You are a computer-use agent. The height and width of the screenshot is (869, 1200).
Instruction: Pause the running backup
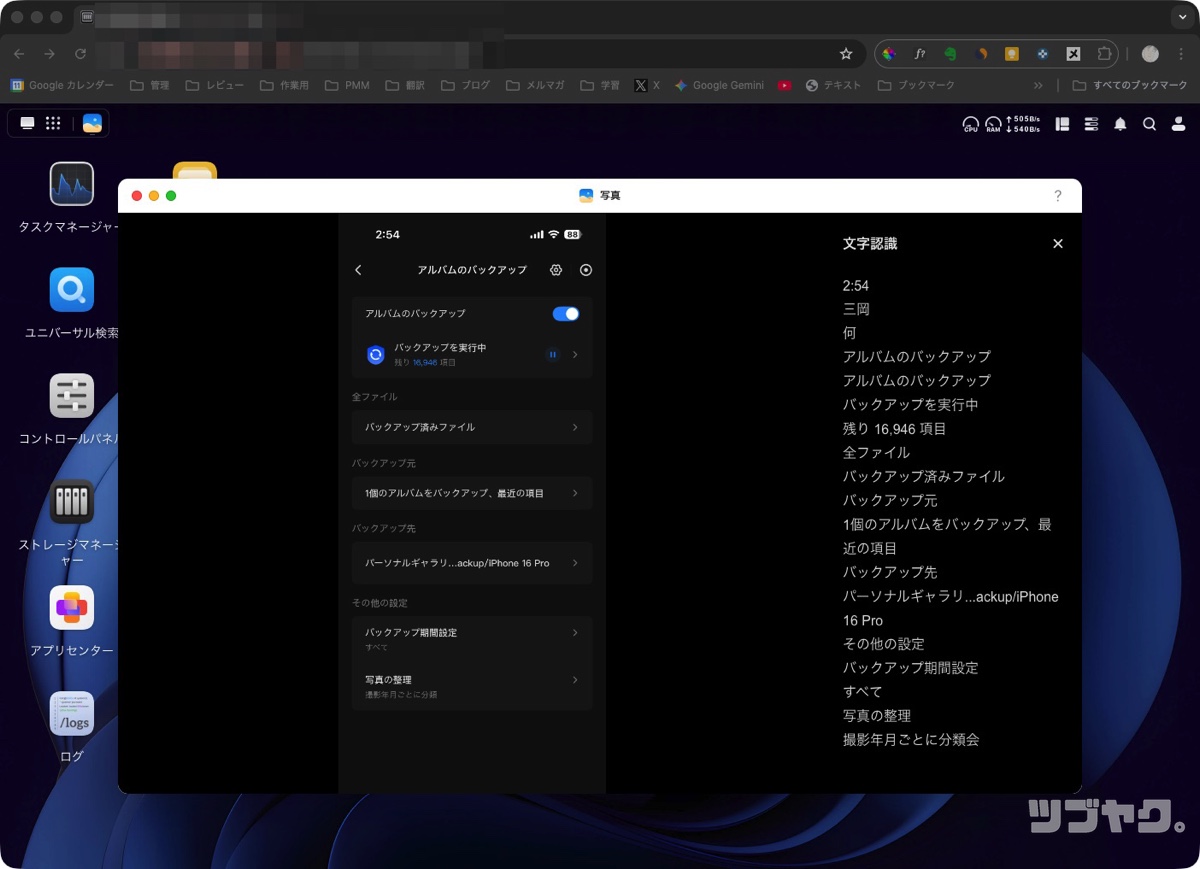click(552, 355)
